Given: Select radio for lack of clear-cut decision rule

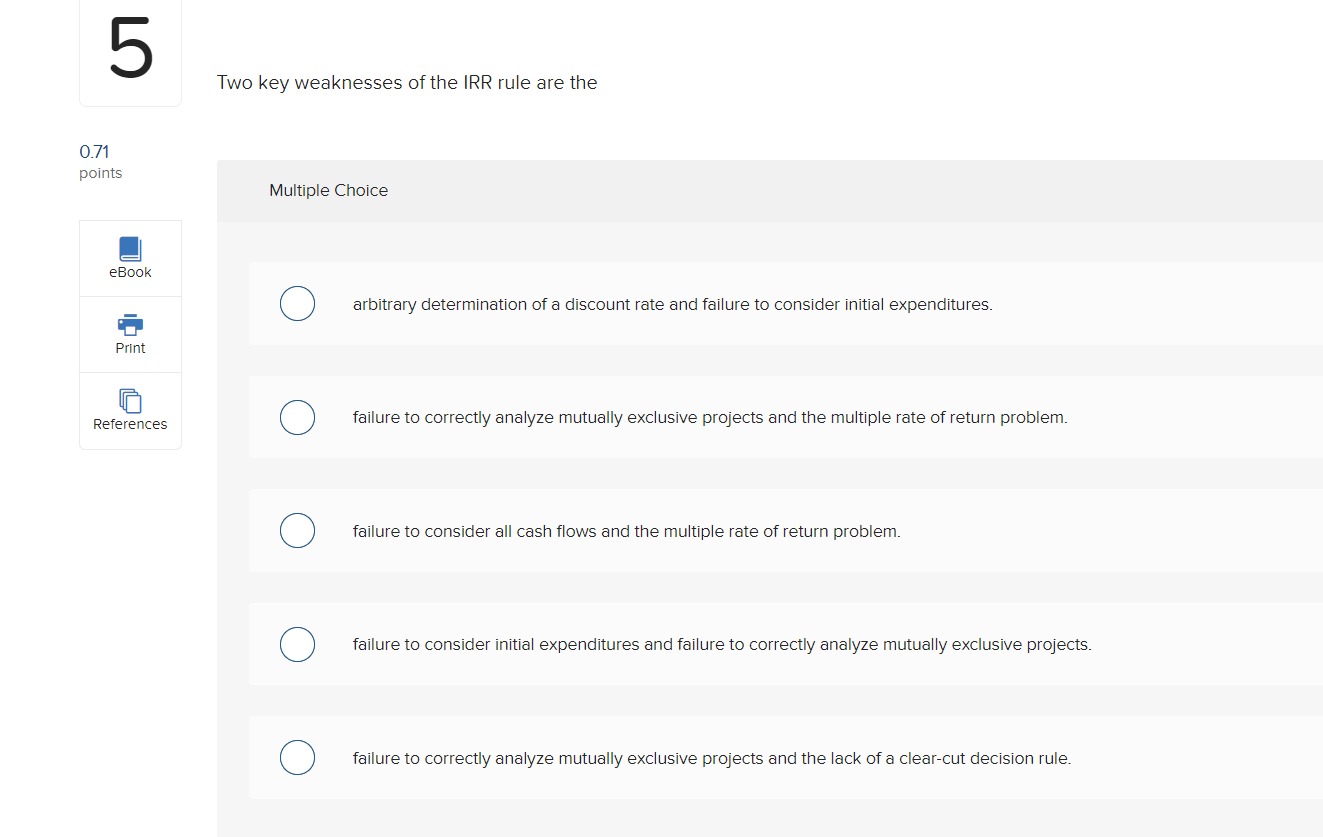Looking at the screenshot, I should (297, 758).
